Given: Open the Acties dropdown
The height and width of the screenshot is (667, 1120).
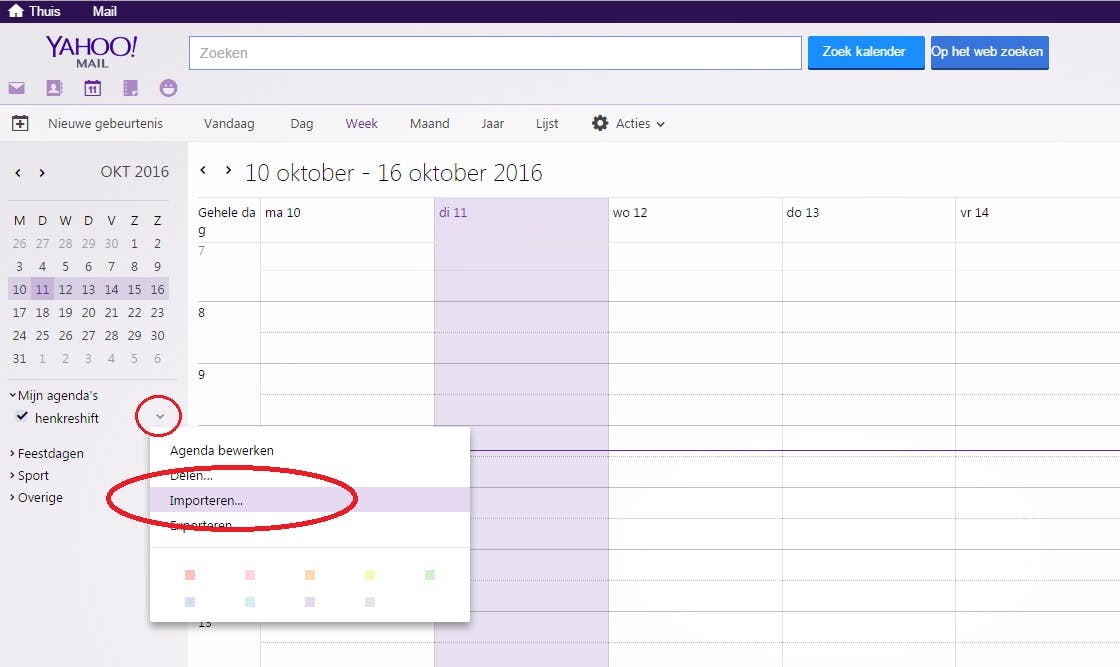Looking at the screenshot, I should [640, 124].
